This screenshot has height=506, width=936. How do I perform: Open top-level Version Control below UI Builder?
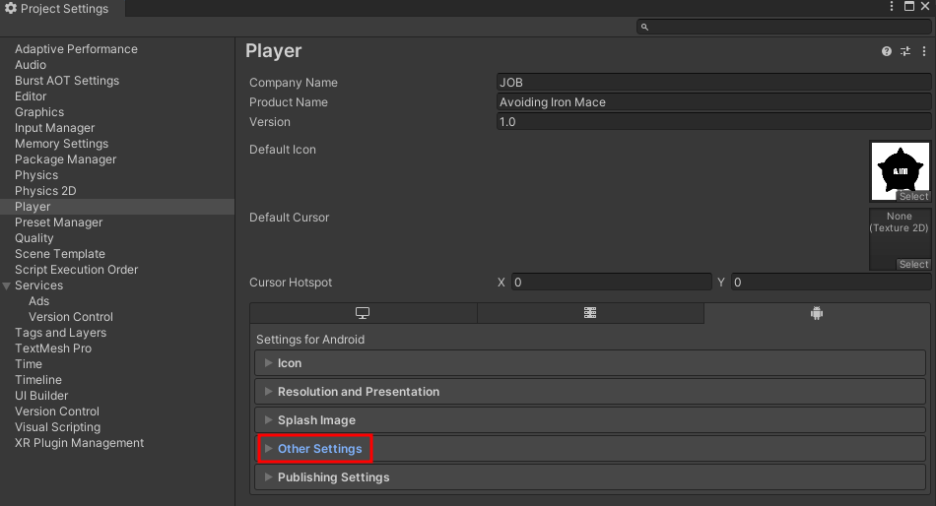(57, 411)
